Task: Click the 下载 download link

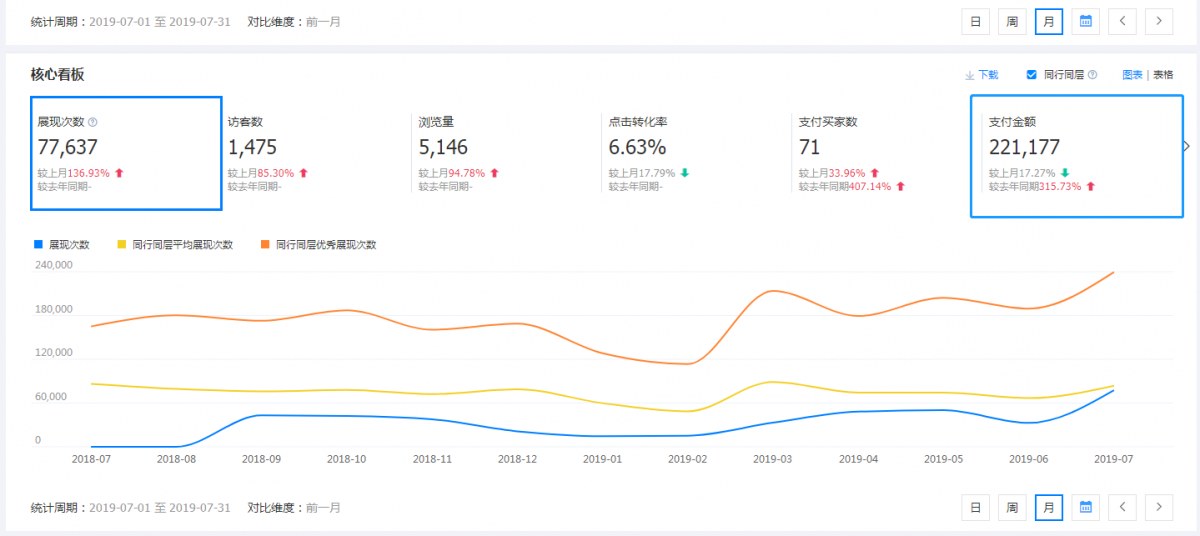Action: click(981, 75)
